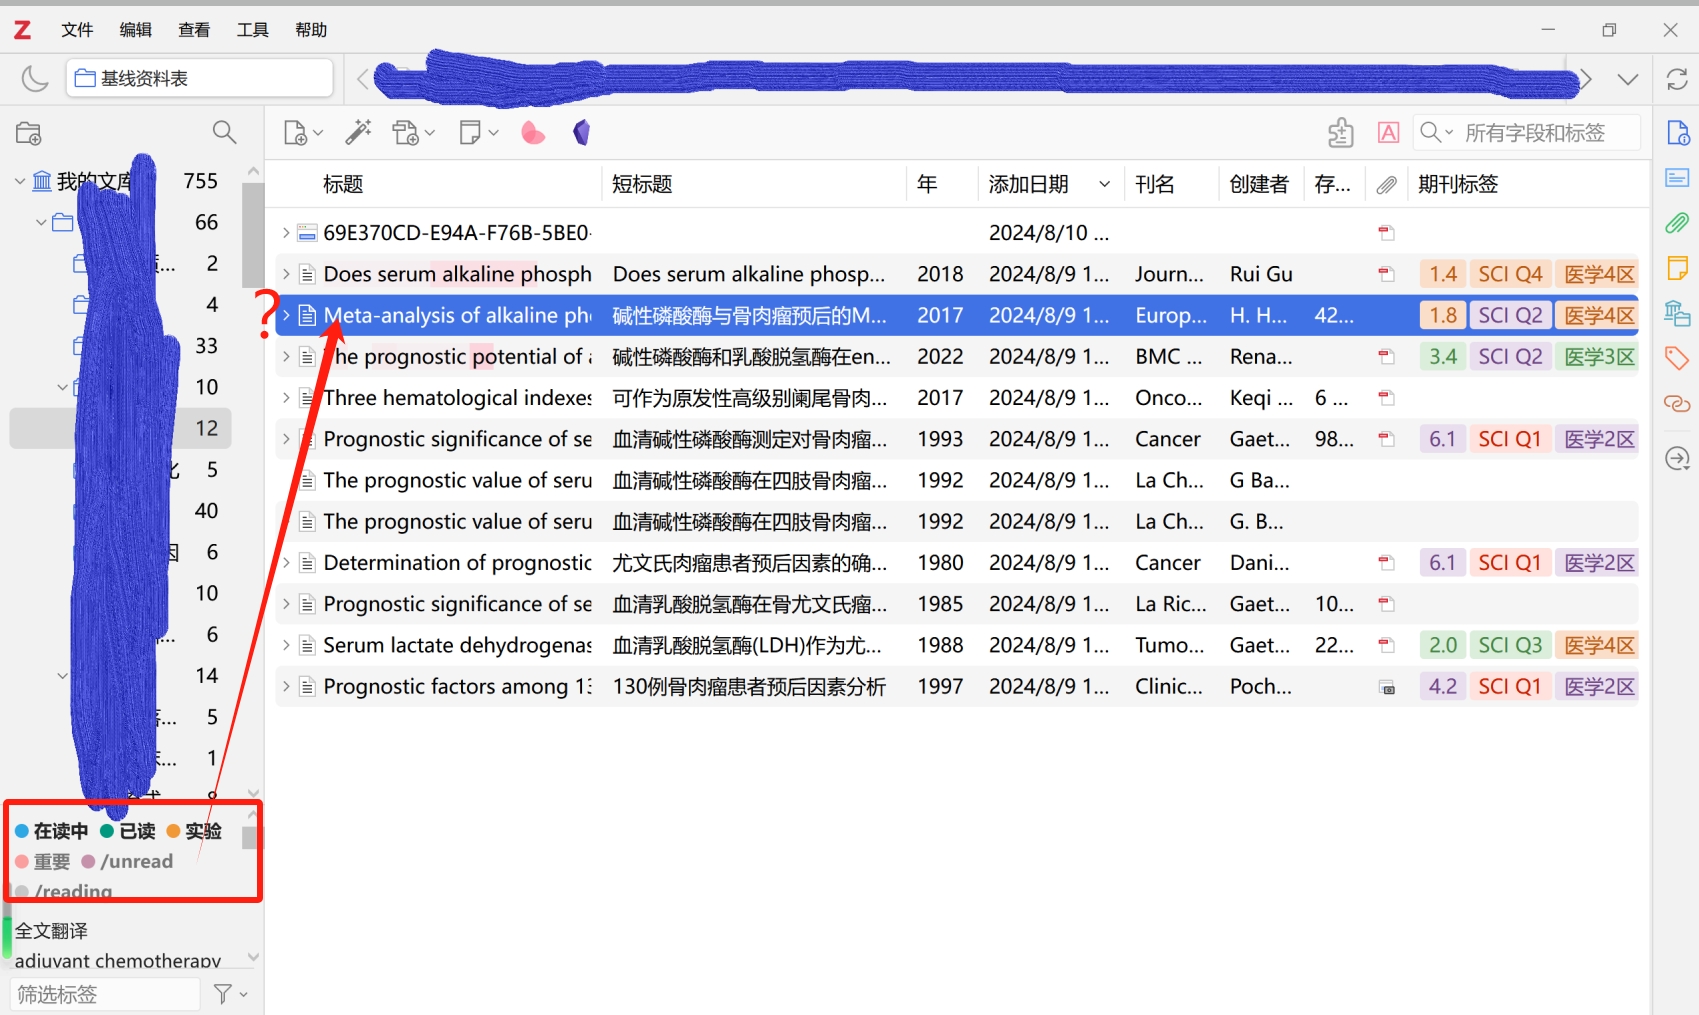This screenshot has height=1015, width=1699.
Task: Open the 编辑 menu
Action: tap(135, 30)
